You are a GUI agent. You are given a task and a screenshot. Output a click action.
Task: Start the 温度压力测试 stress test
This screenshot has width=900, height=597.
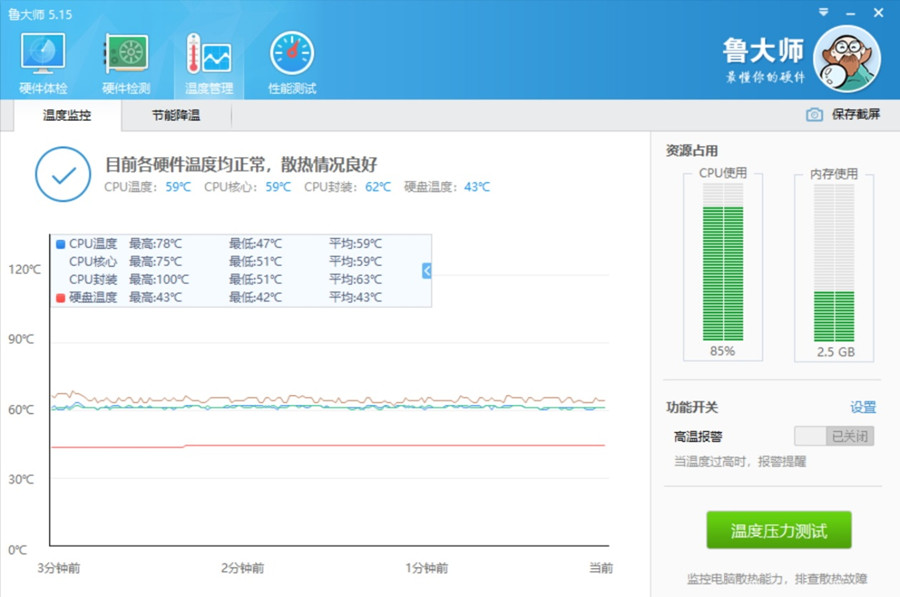click(779, 530)
